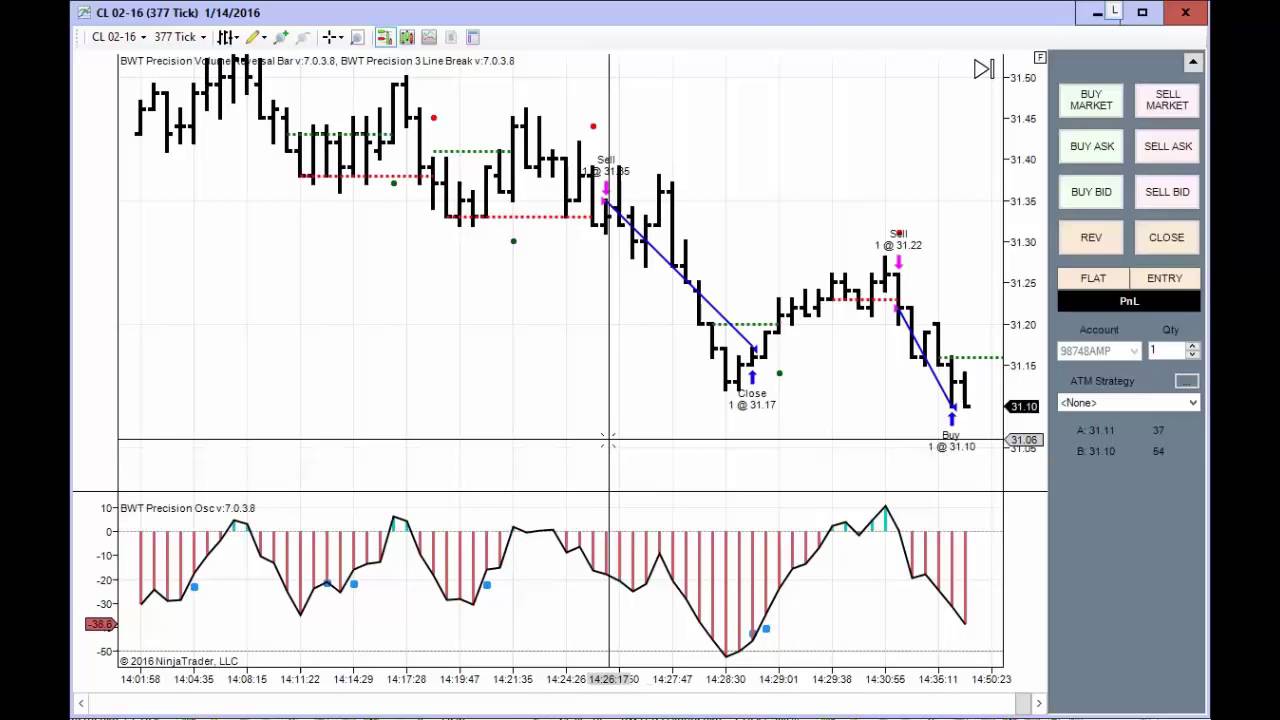The height and width of the screenshot is (720, 1280).
Task: Click the B: 31.10 bid price text
Action: (1095, 451)
